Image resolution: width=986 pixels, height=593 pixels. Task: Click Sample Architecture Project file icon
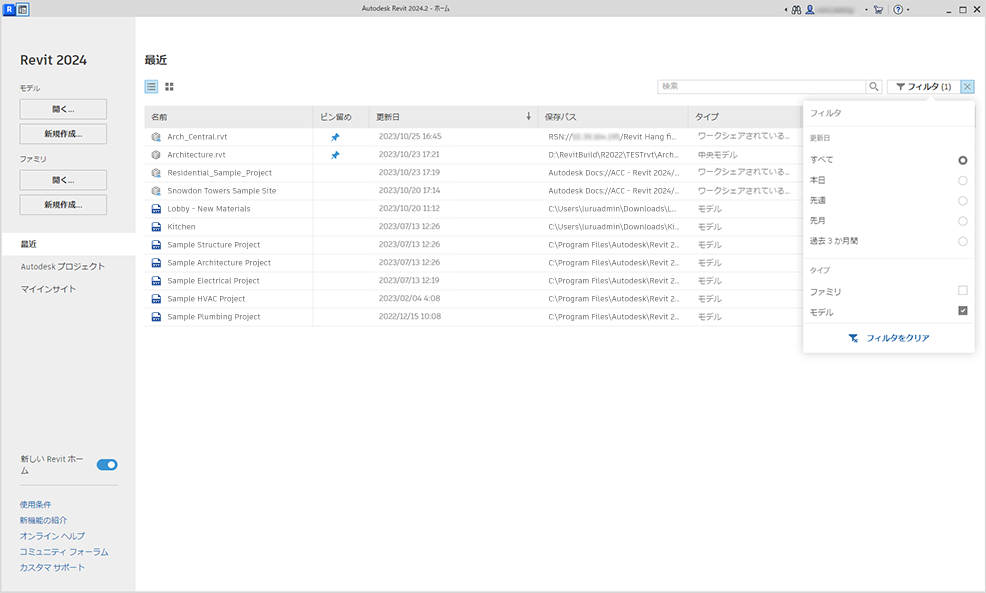[156, 263]
